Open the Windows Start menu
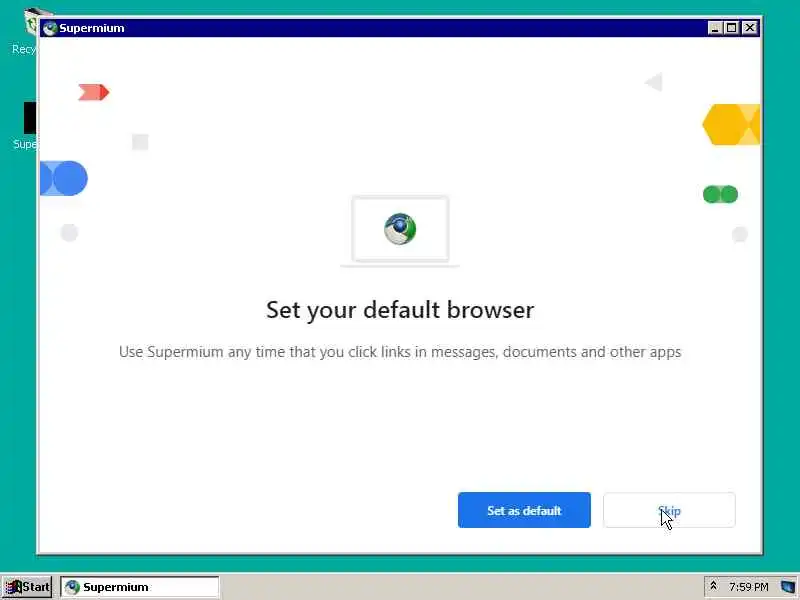This screenshot has height=600, width=800. 27,587
